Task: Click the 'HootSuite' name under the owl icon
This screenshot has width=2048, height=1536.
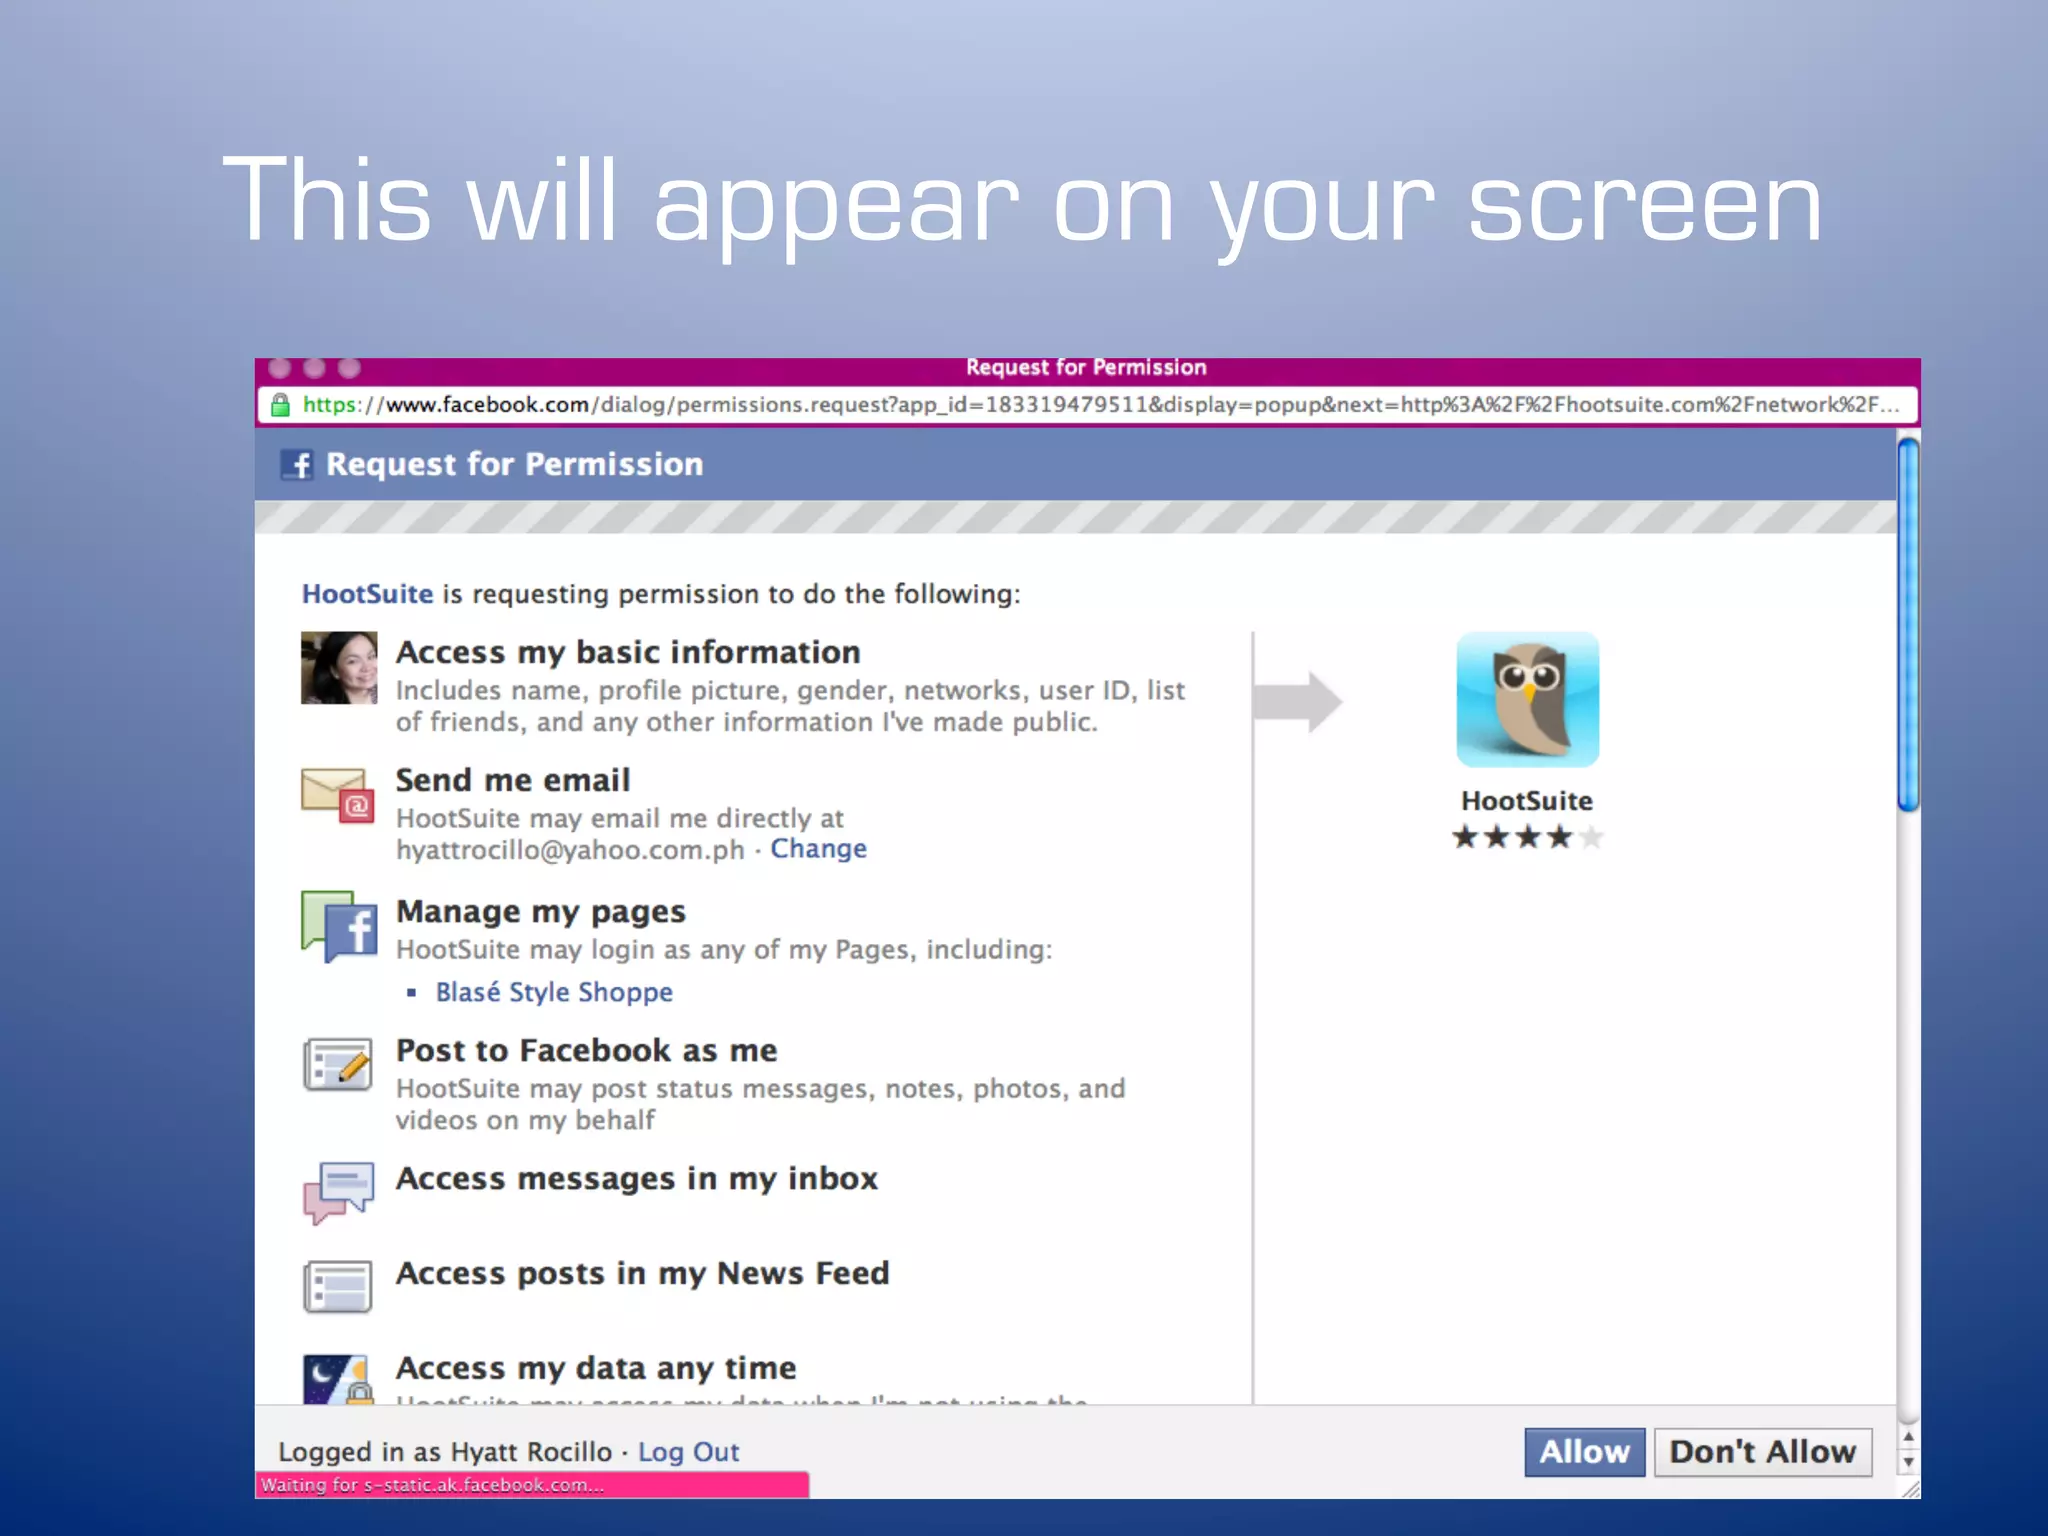Action: click(x=1527, y=801)
